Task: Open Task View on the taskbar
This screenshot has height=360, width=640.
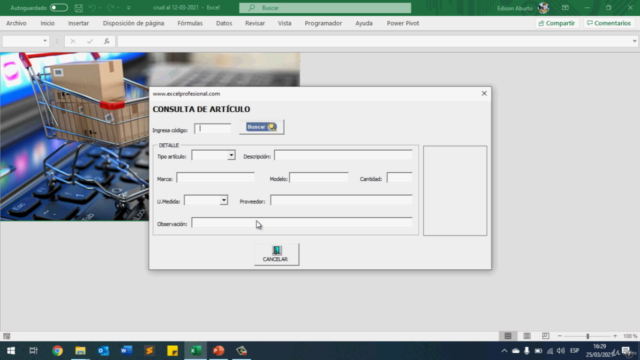Action: [x=33, y=351]
